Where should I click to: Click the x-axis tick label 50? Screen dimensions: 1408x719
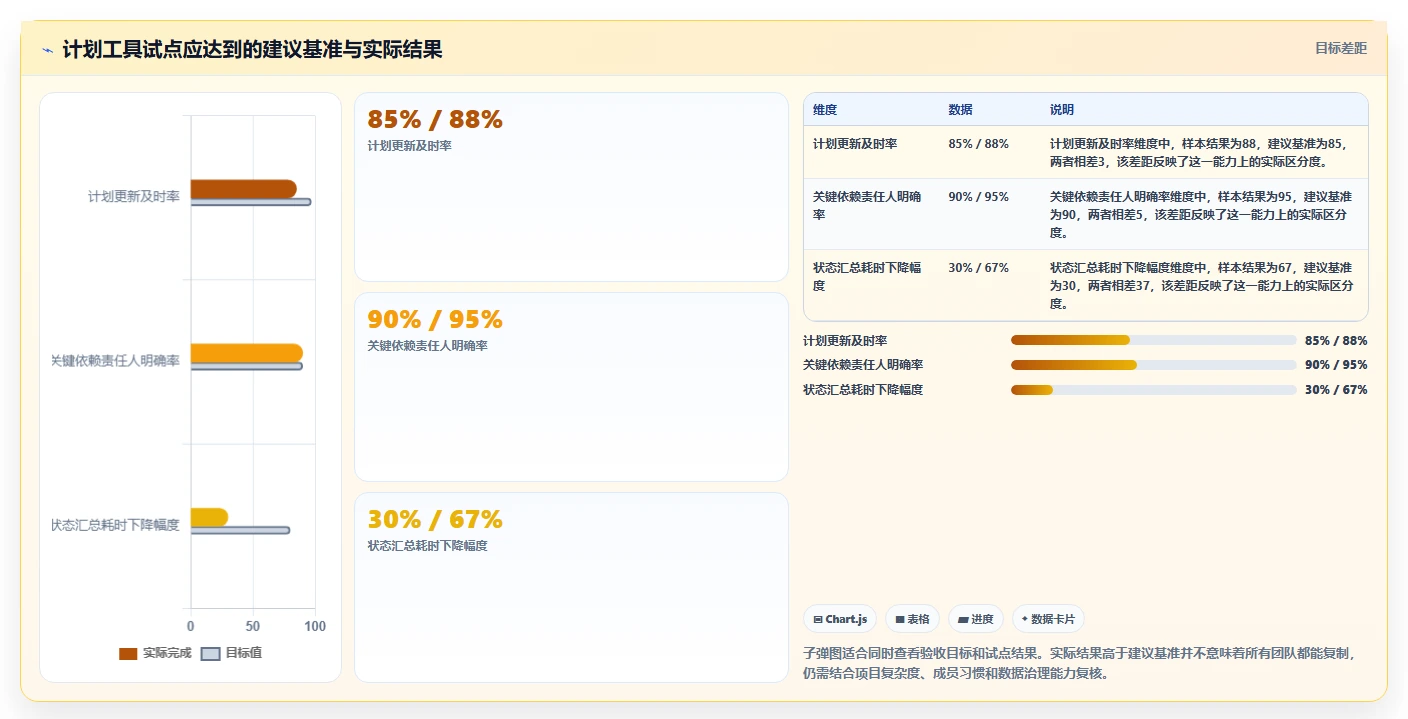pos(253,627)
